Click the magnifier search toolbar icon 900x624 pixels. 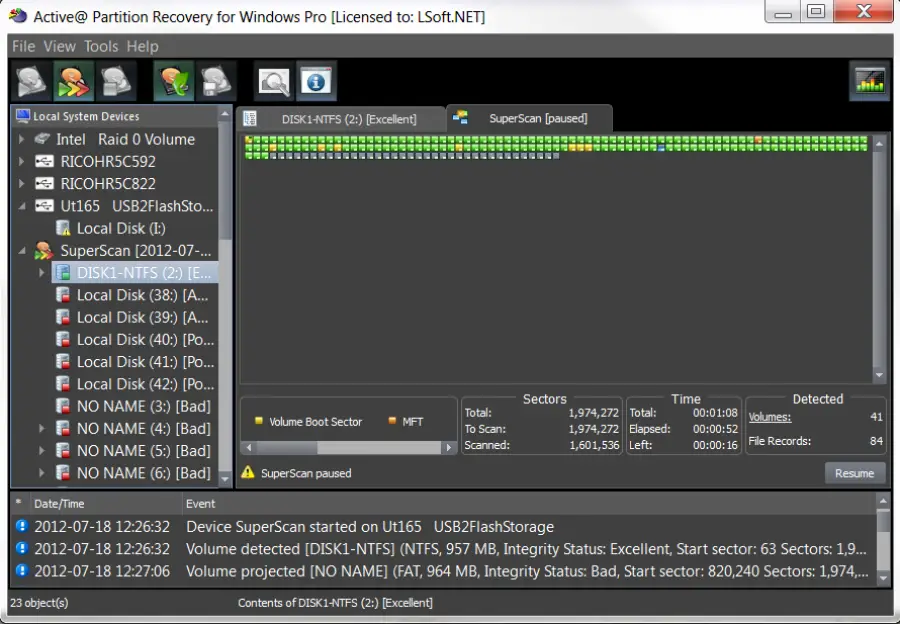pyautogui.click(x=273, y=81)
